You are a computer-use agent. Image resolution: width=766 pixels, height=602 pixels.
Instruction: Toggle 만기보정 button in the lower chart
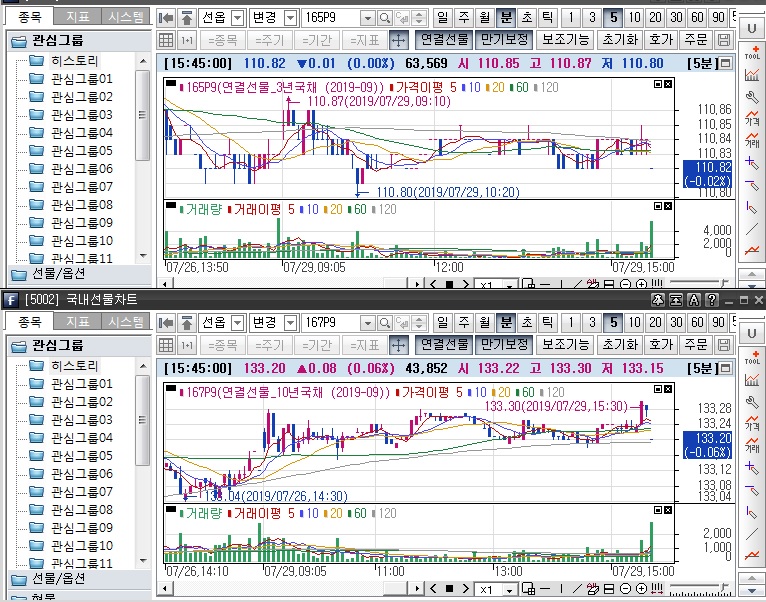coord(502,345)
